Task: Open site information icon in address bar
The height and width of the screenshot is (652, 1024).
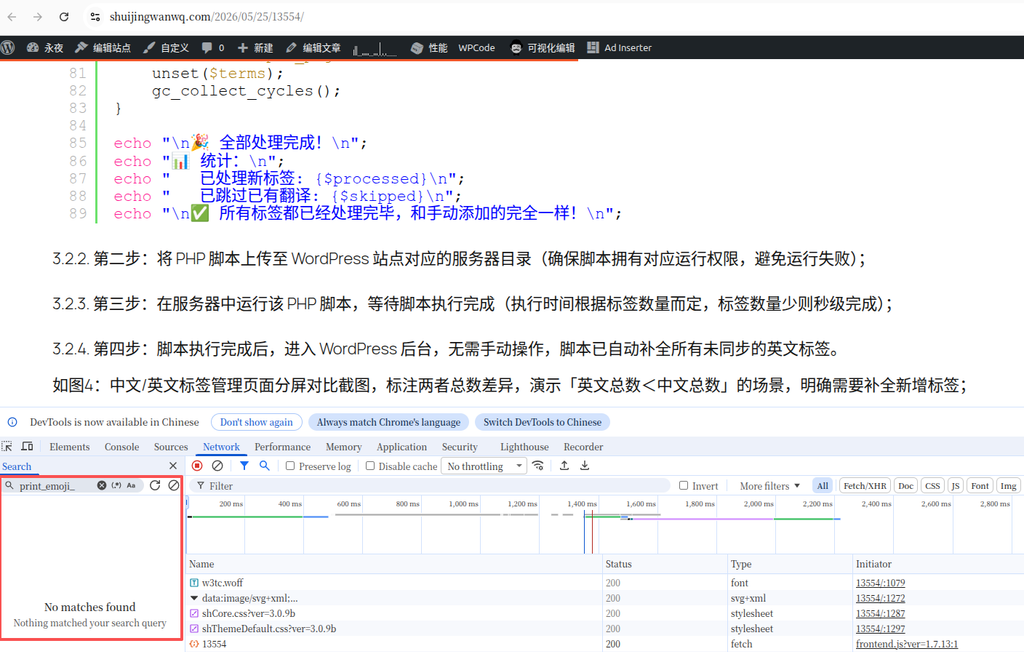Action: (x=95, y=17)
